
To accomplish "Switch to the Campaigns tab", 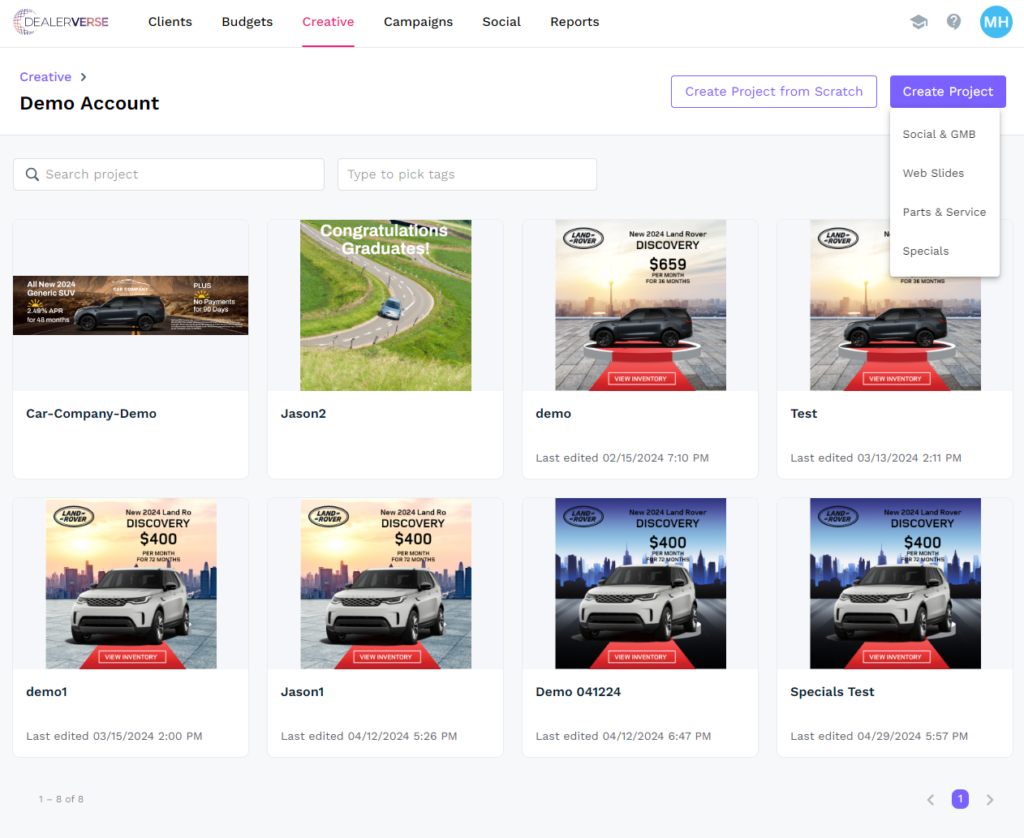I will (418, 22).
